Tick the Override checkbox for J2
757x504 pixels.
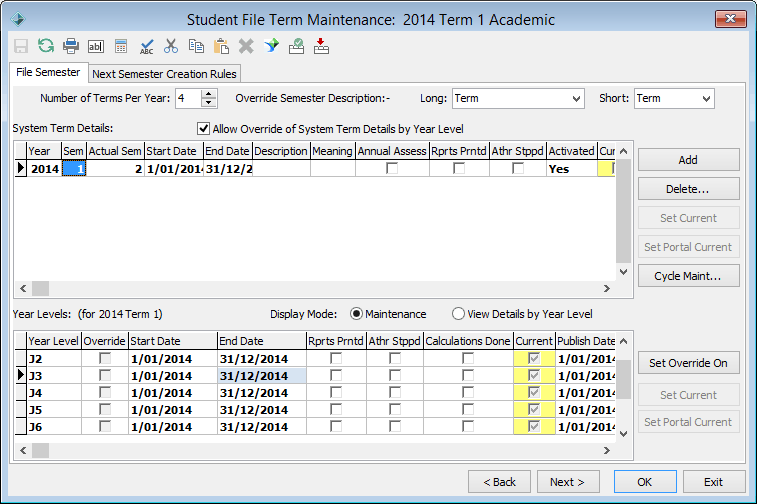pyautogui.click(x=105, y=359)
